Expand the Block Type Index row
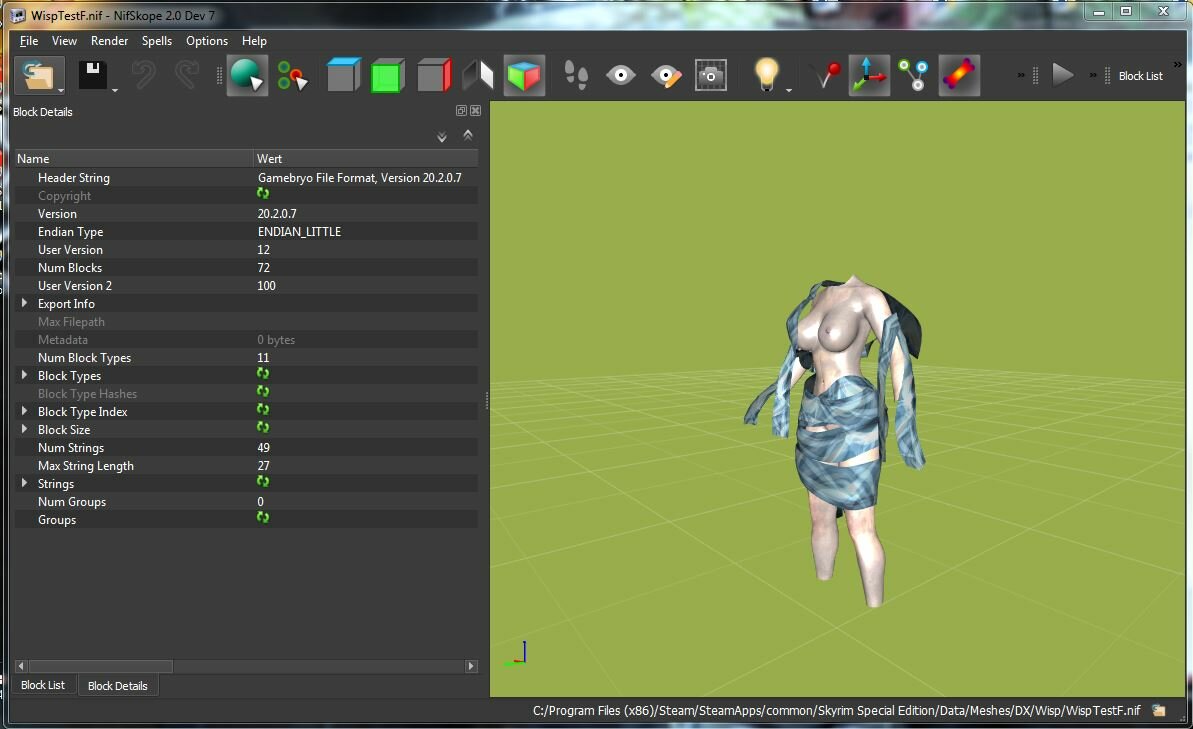Image resolution: width=1193 pixels, height=729 pixels. coord(24,411)
